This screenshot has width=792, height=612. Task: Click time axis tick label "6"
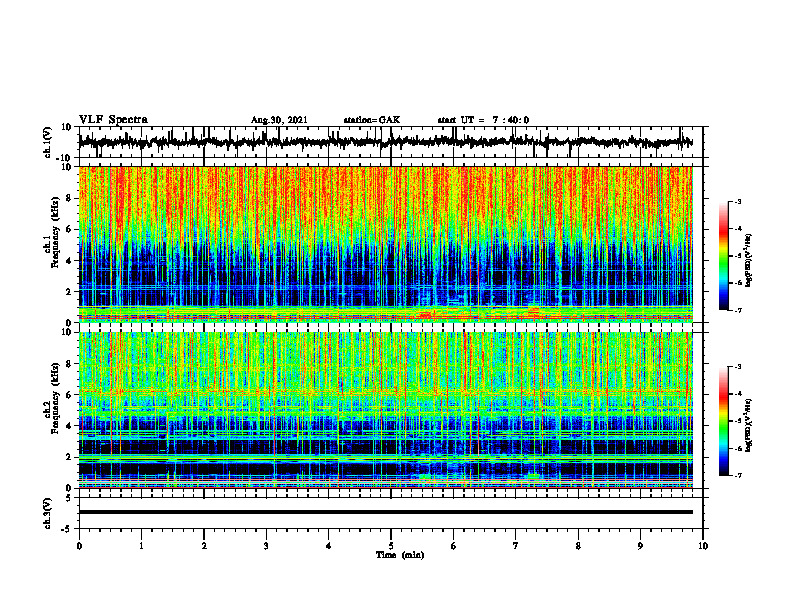(454, 546)
